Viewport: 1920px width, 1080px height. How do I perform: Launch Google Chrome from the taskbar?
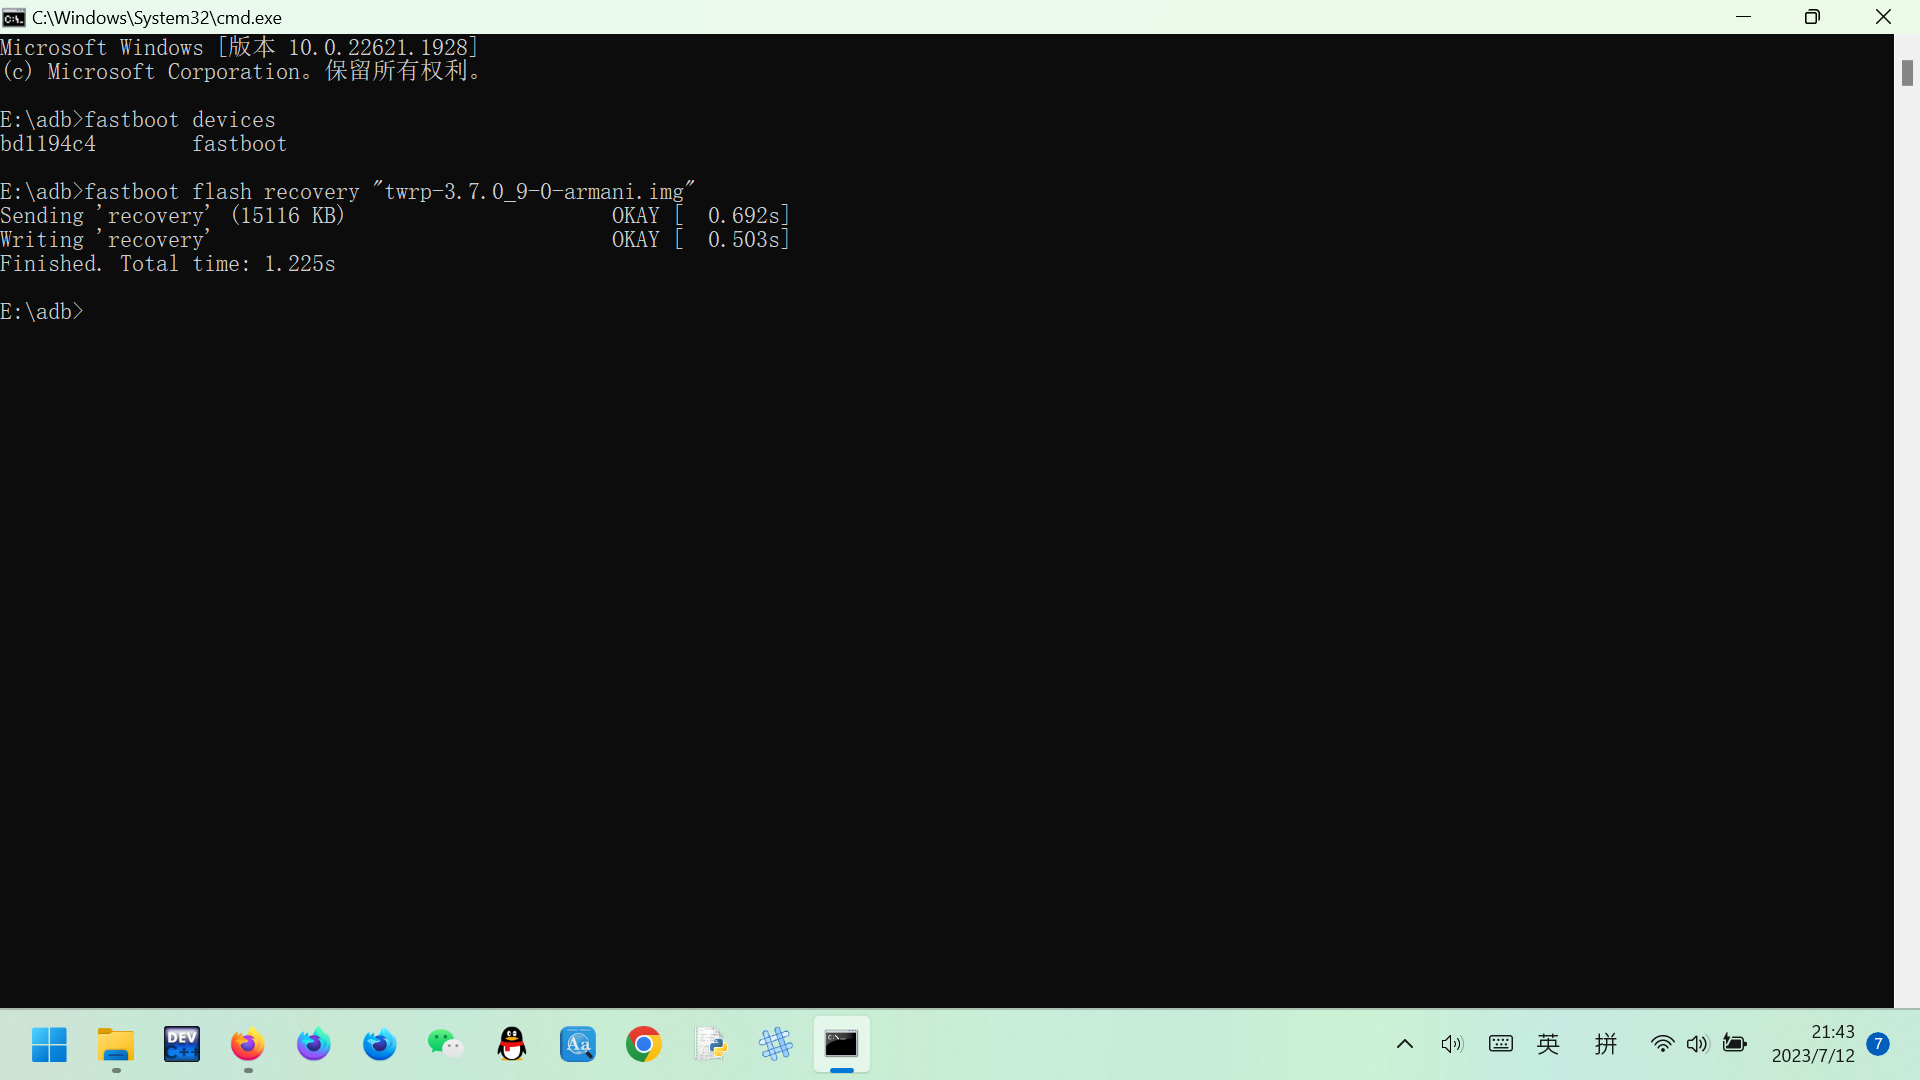[x=644, y=1045]
